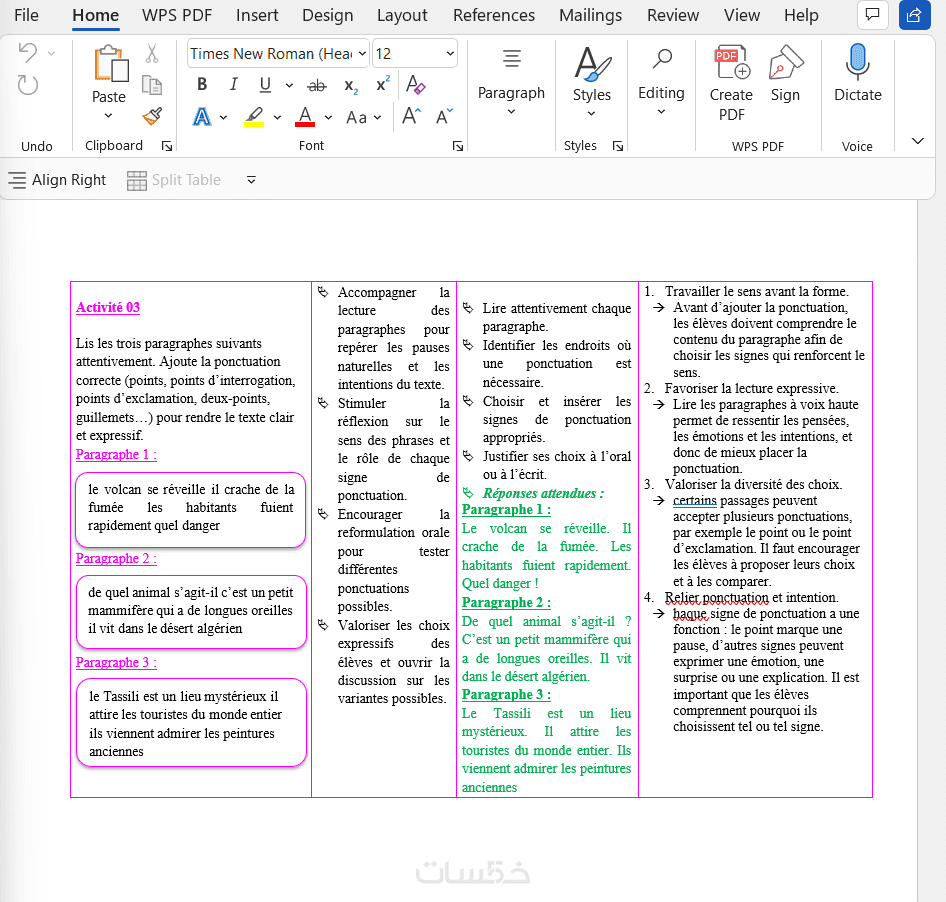Click the pink Paragraphe 2 heading
The width and height of the screenshot is (946, 902).
coord(116,559)
